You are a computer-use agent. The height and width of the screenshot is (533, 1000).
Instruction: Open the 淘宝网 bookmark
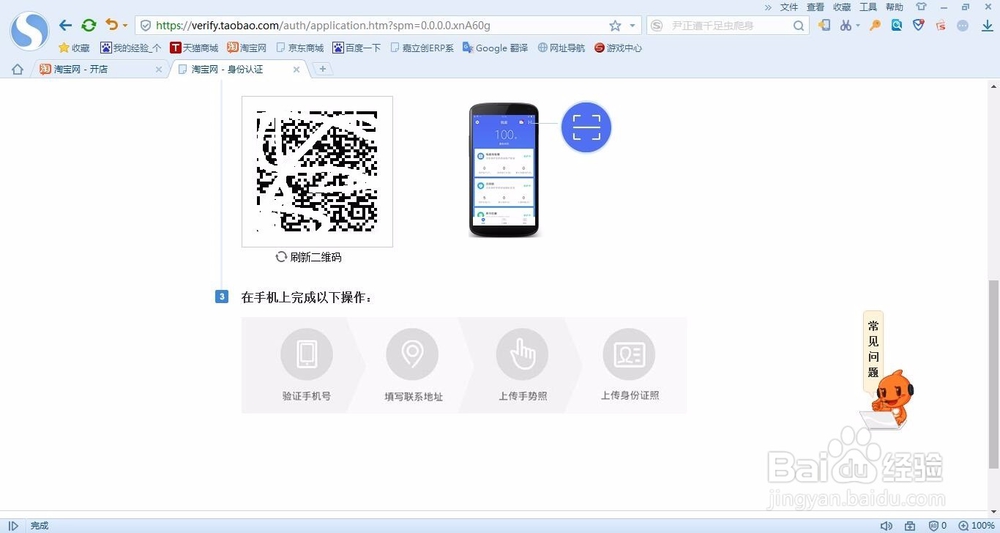click(247, 48)
